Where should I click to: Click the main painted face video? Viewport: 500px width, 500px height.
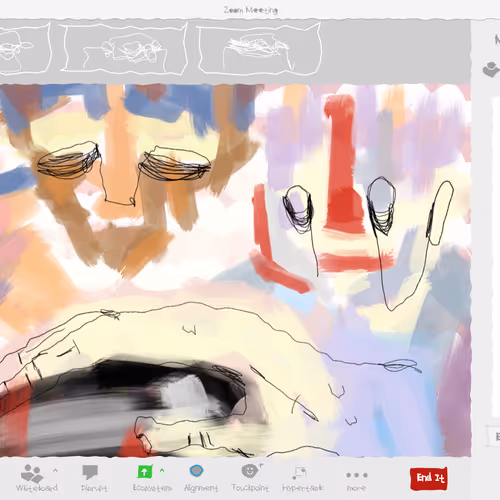coord(235,270)
